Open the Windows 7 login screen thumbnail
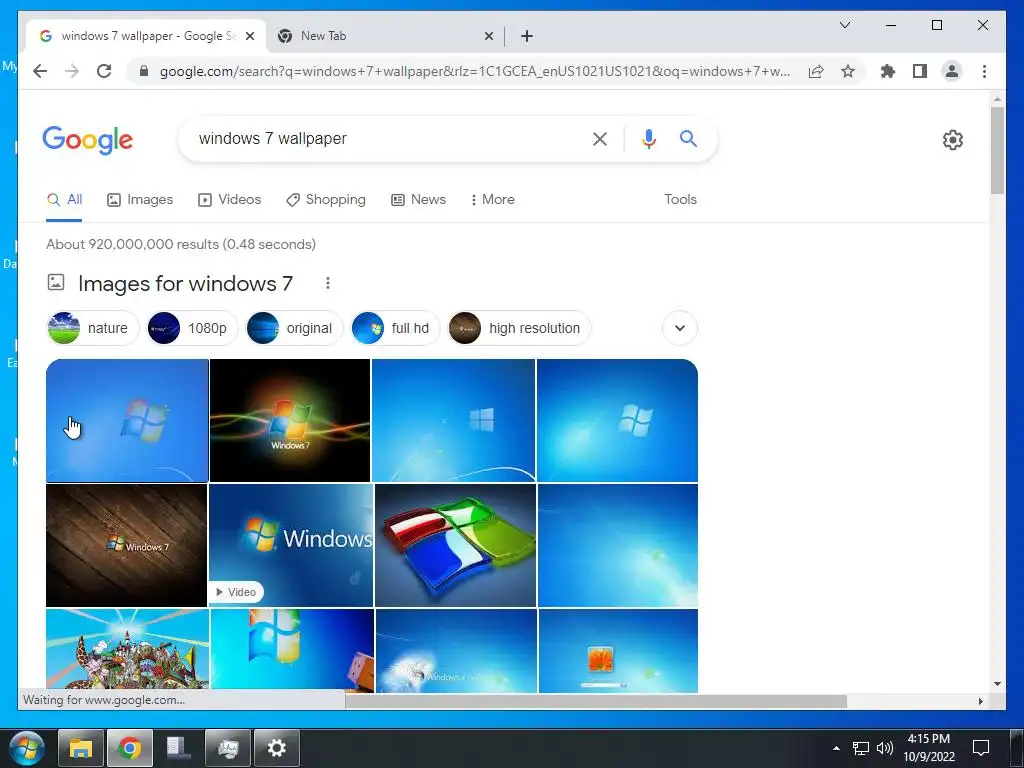This screenshot has height=768, width=1024. tap(618, 650)
